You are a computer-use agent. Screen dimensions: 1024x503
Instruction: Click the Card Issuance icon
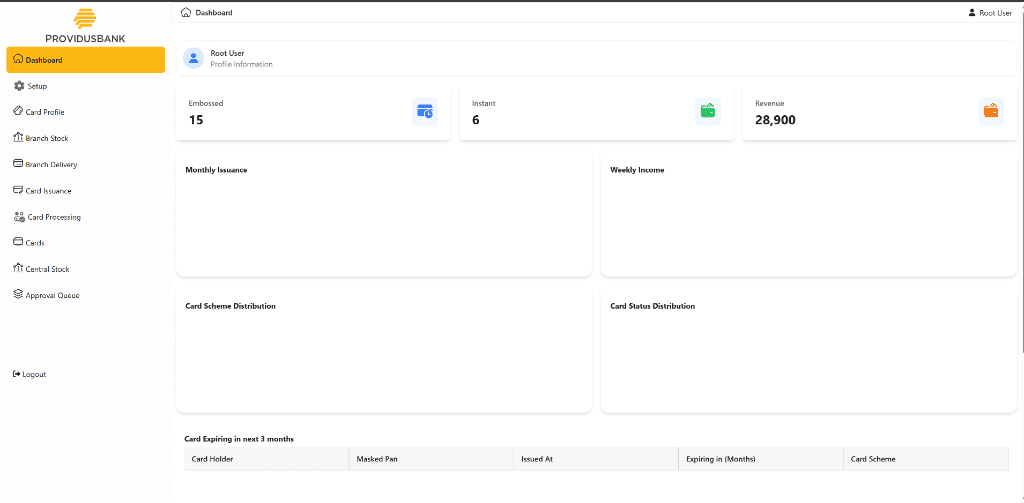18,190
